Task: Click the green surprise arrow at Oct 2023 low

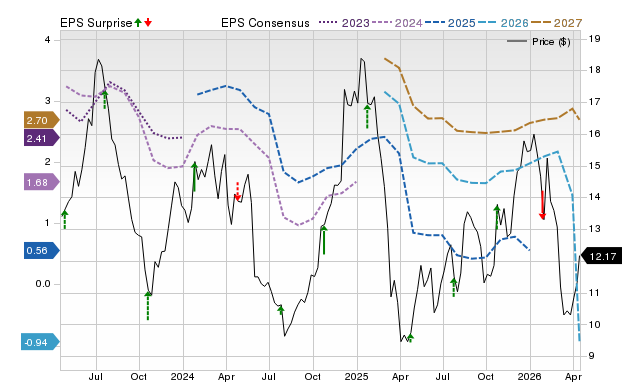Action: [x=148, y=306]
